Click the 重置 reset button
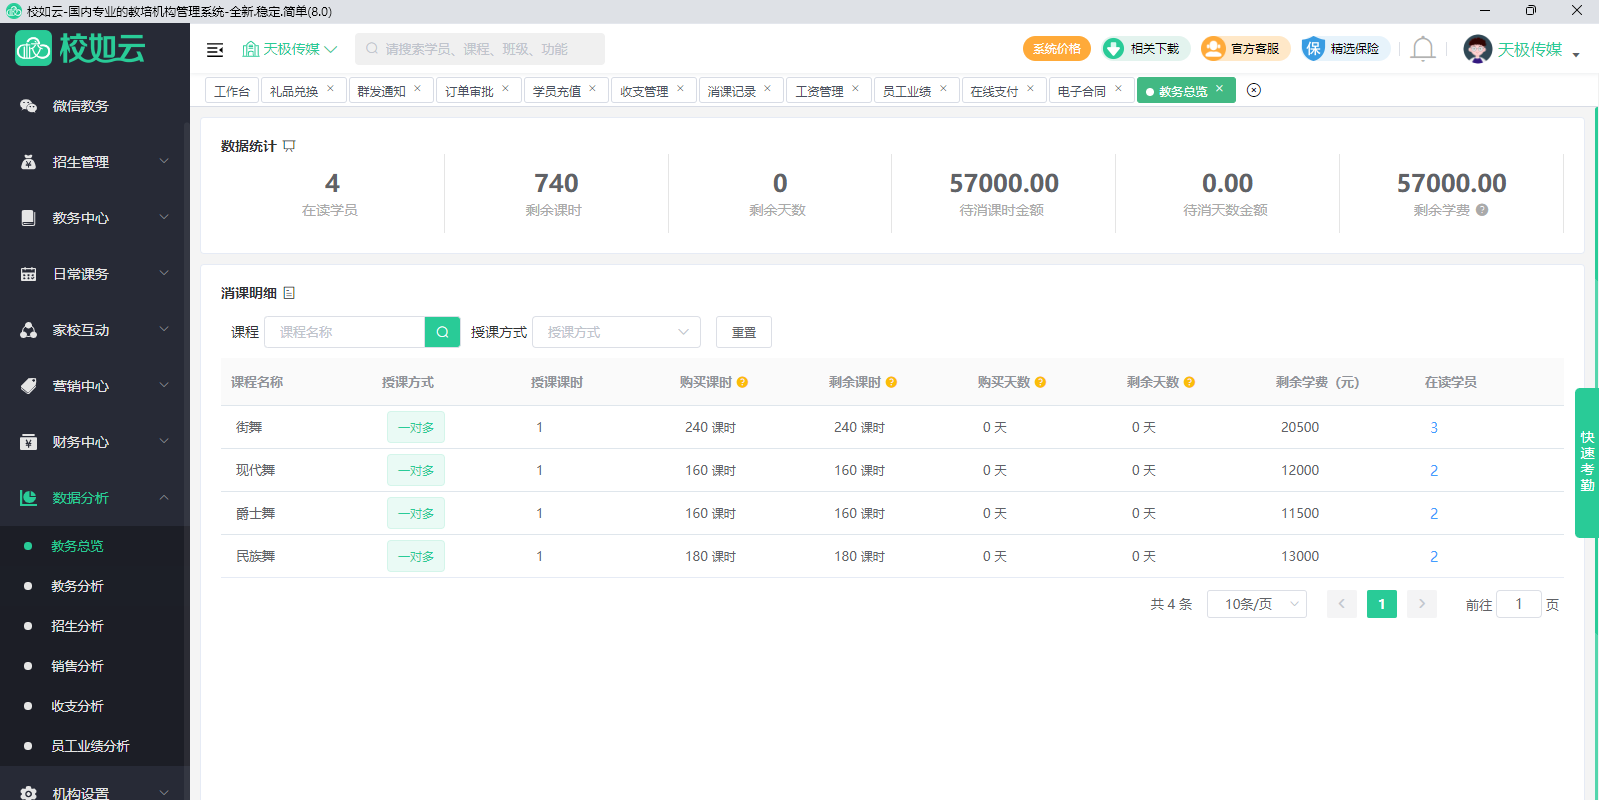The image size is (1599, 800). pyautogui.click(x=743, y=332)
